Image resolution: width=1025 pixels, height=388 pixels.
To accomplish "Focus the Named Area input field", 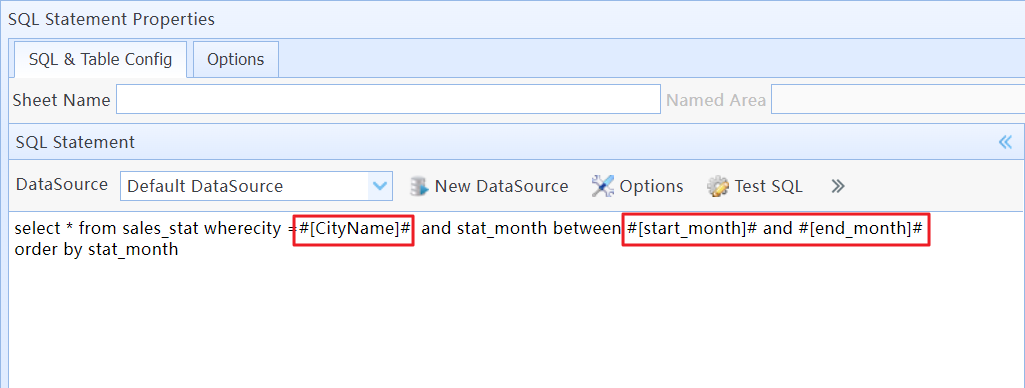I will point(898,100).
